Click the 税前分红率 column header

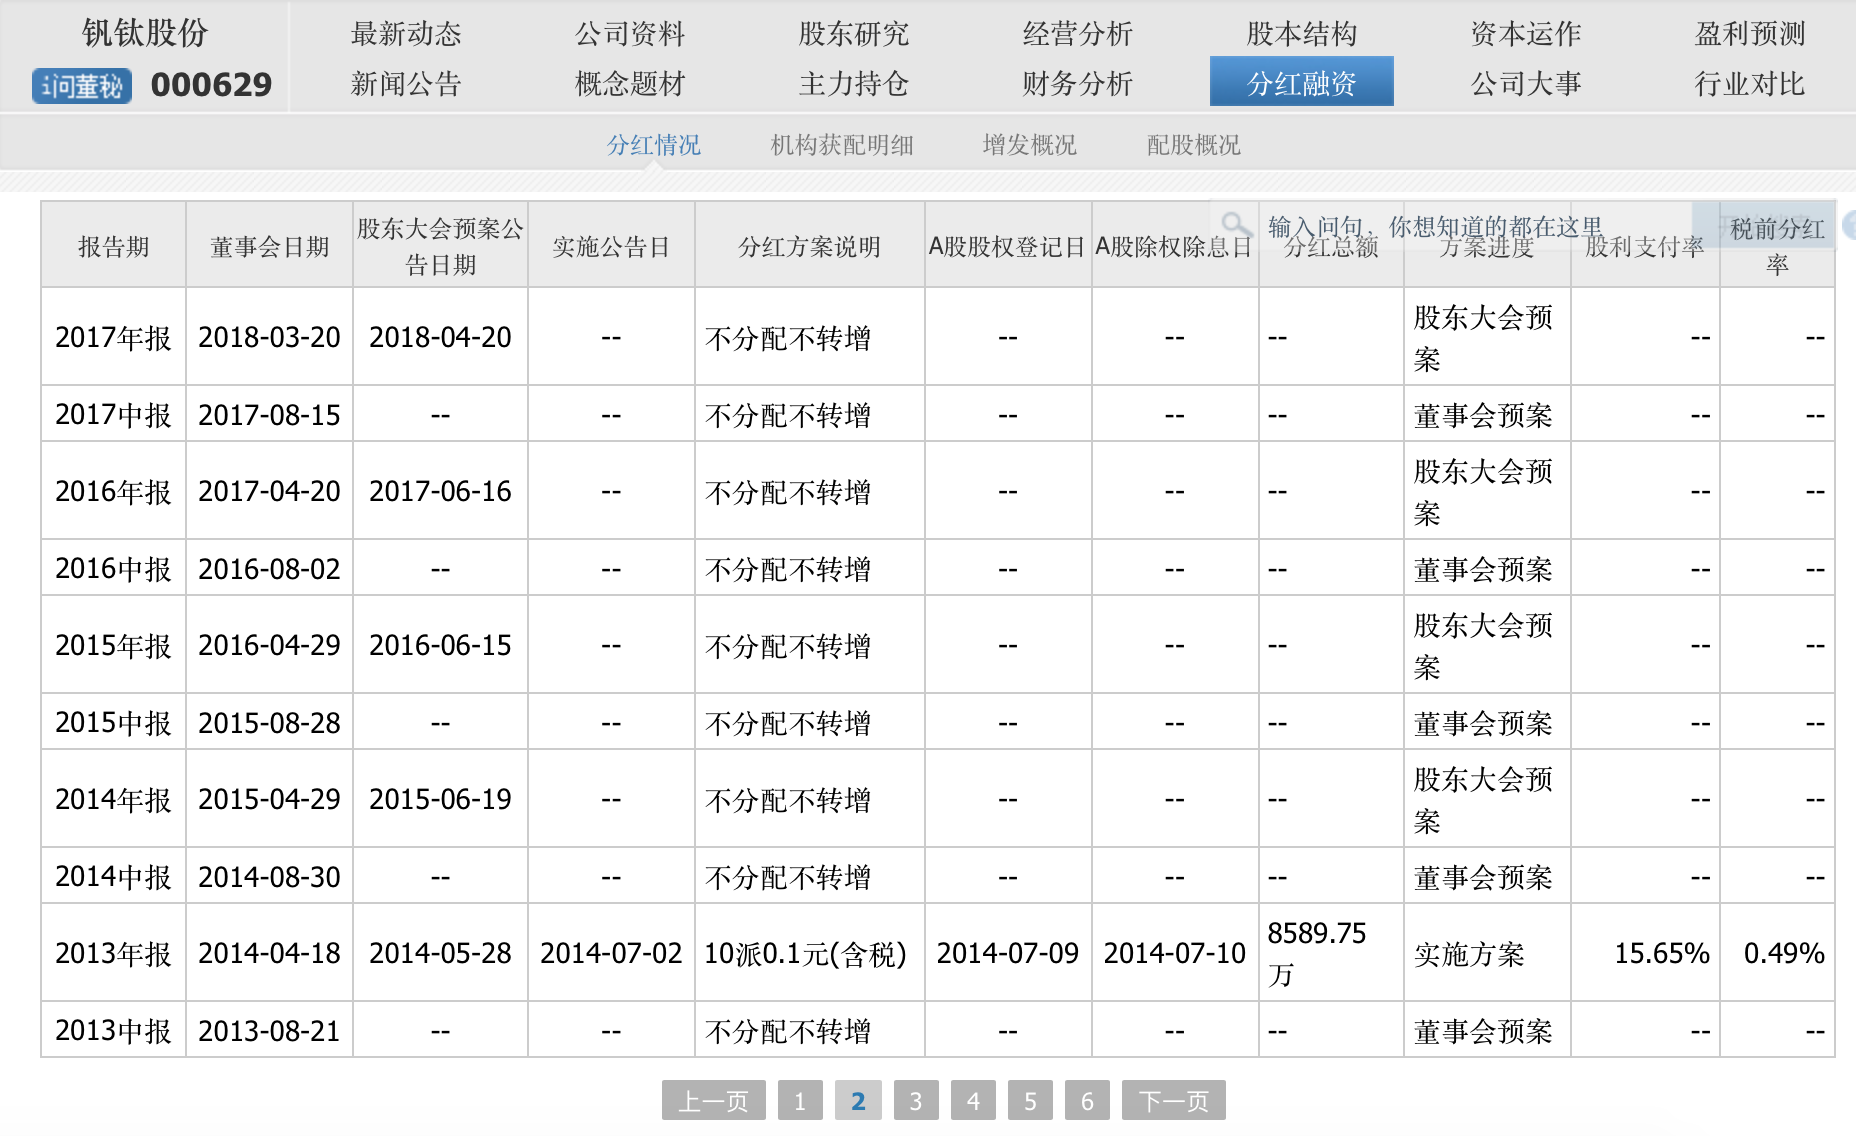pos(1777,246)
